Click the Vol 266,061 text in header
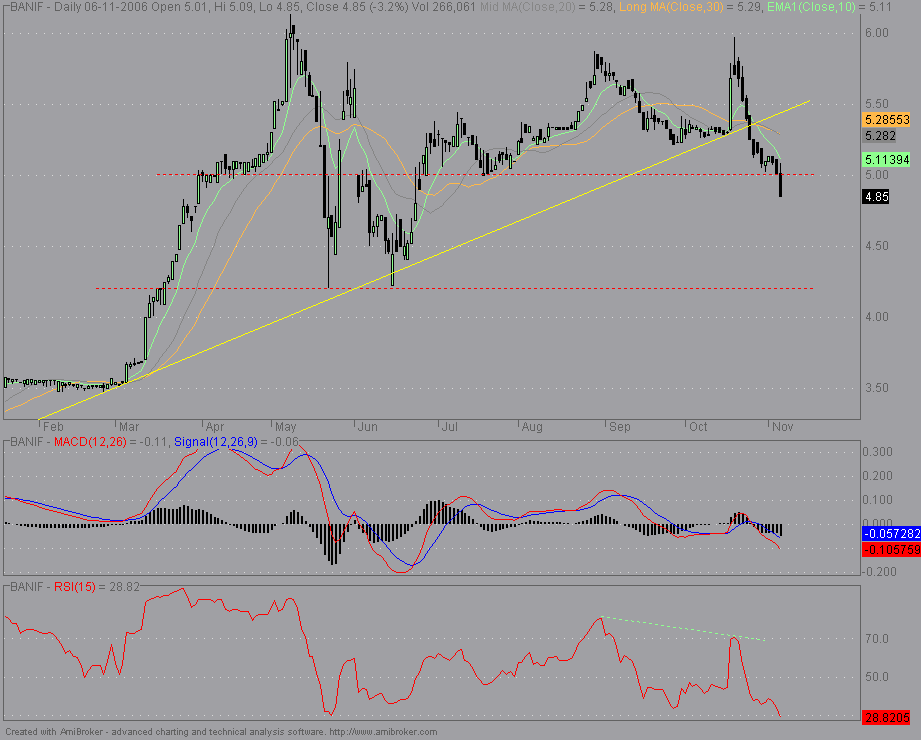 pyautogui.click(x=443, y=7)
